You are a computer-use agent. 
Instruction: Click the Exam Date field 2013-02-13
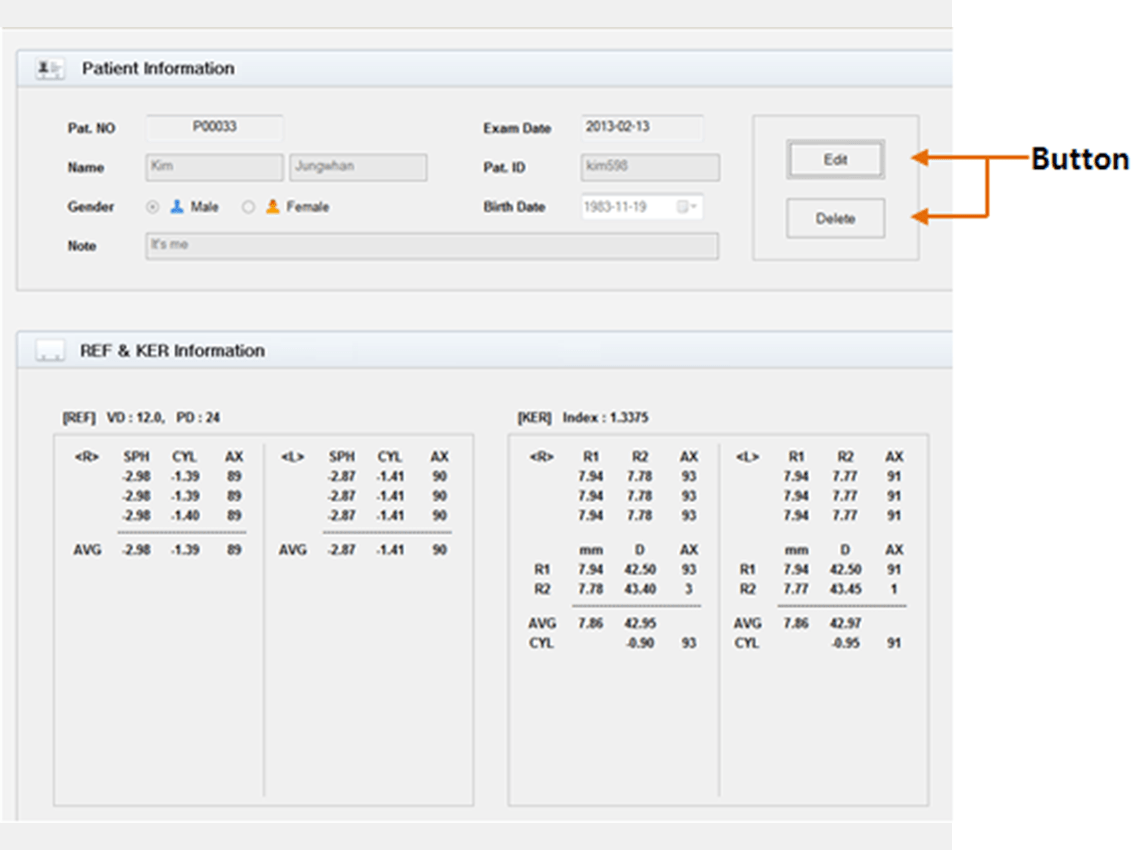click(x=642, y=127)
